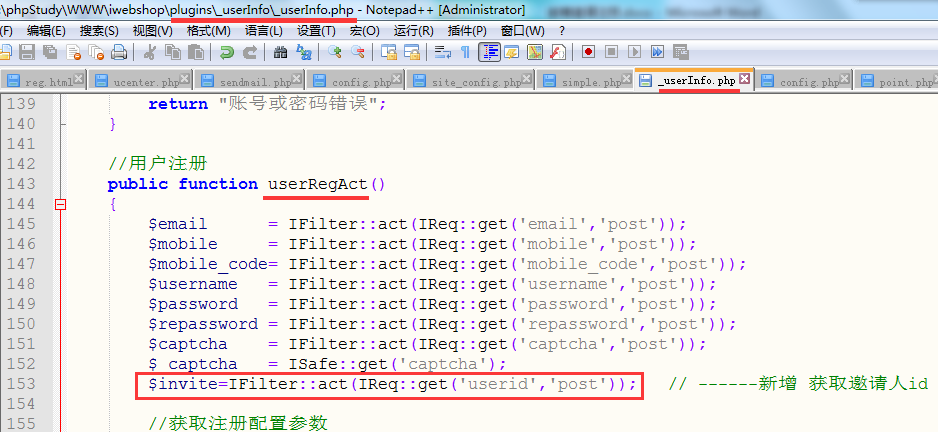Toggle synchronized vertical scrolling icon
Image resolution: width=938 pixels, height=432 pixels.
(389, 52)
